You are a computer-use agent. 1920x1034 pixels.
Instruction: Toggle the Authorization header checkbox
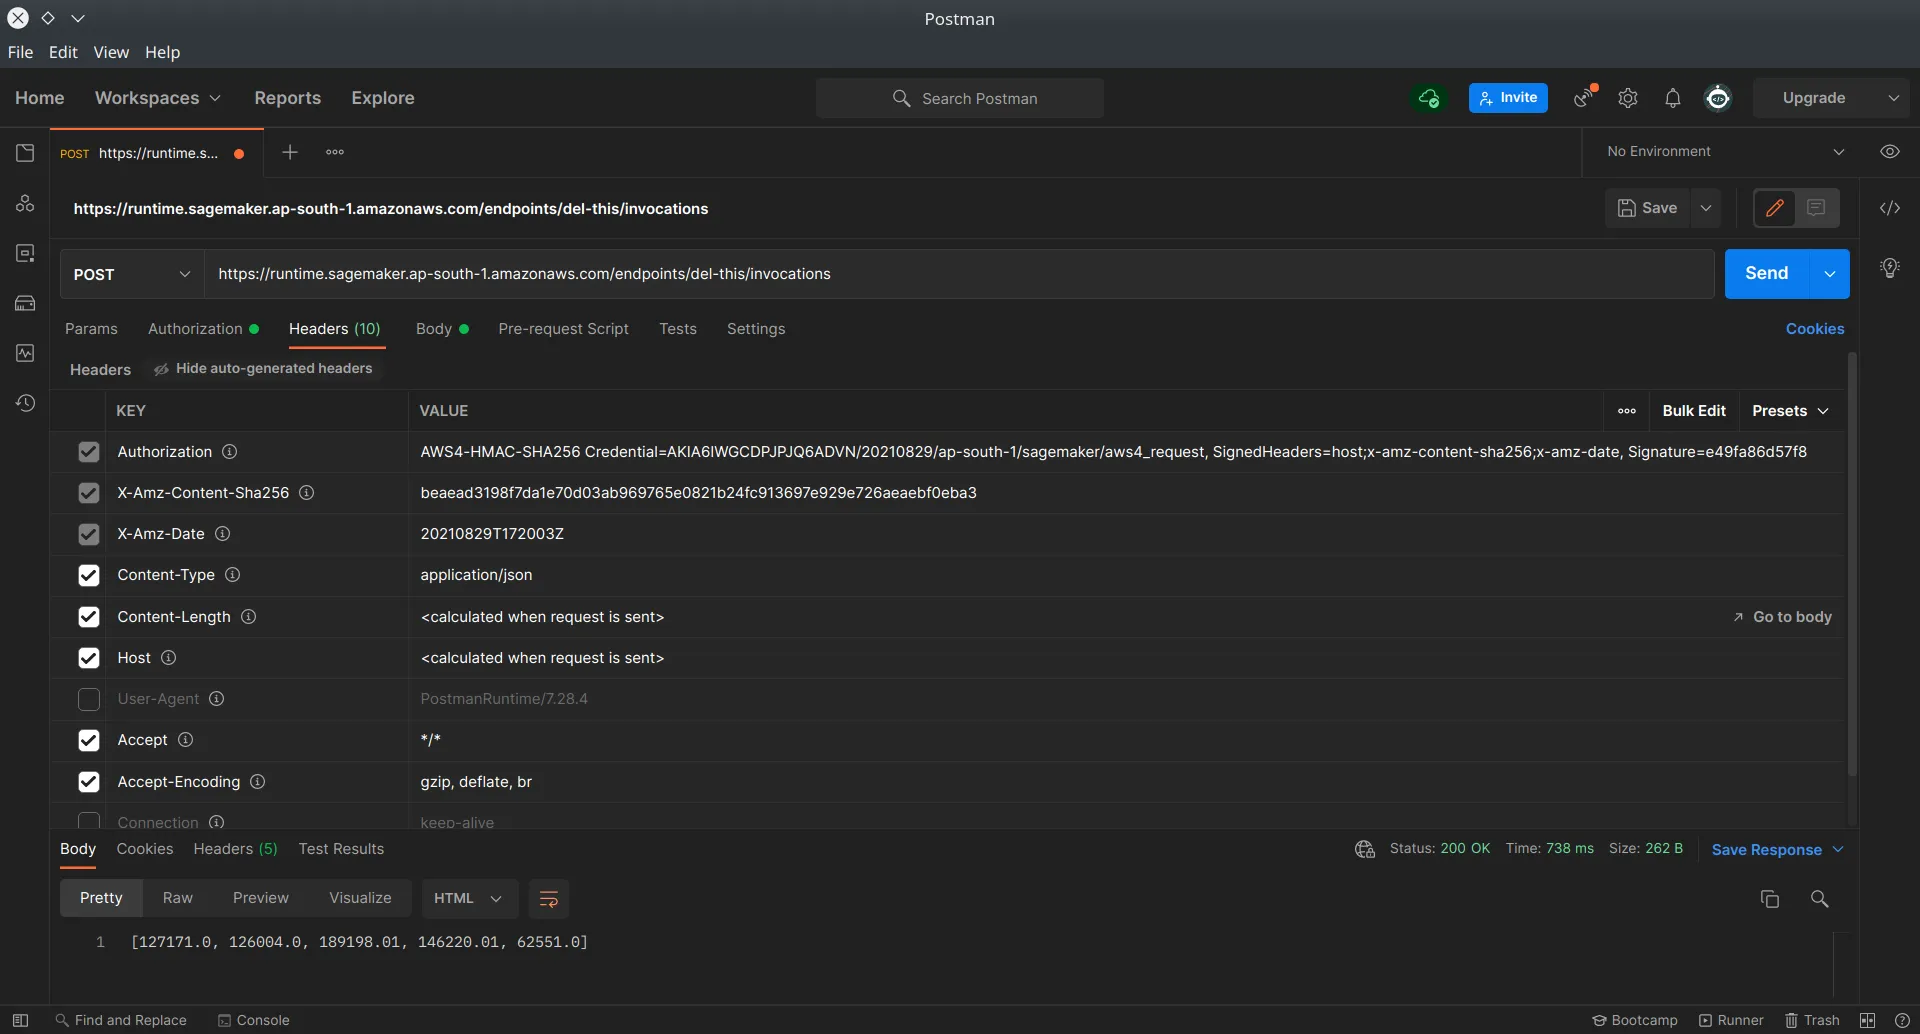click(89, 452)
